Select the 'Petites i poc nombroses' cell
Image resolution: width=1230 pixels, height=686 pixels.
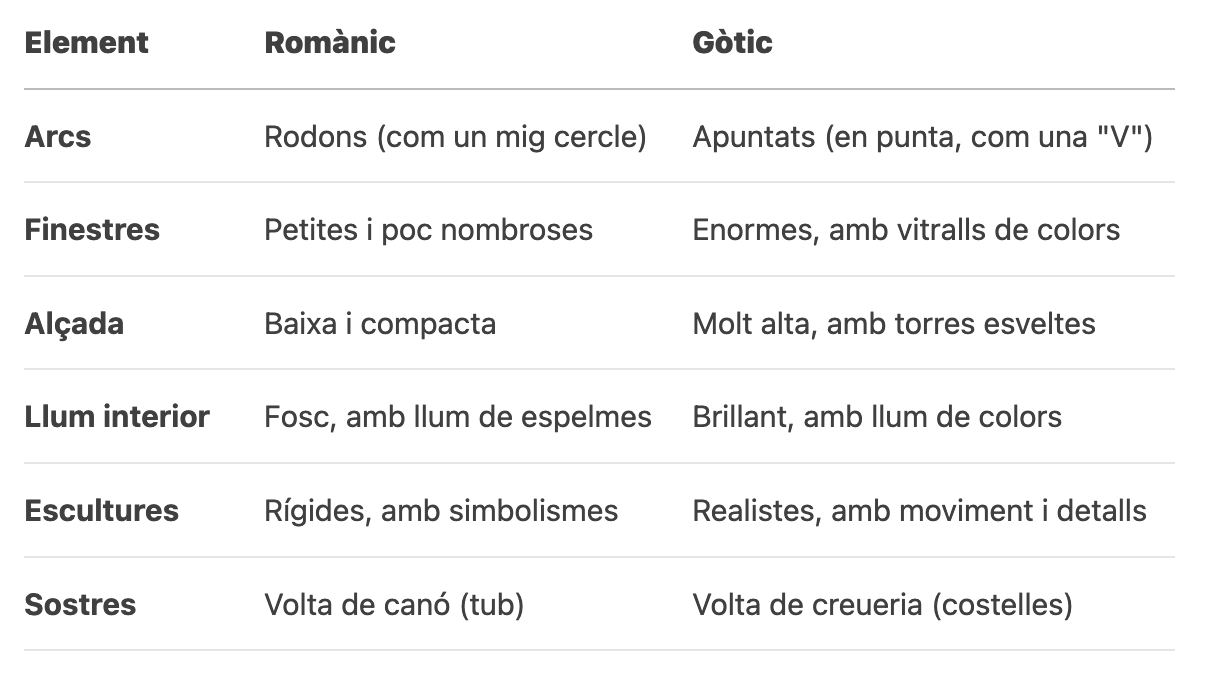tap(428, 230)
